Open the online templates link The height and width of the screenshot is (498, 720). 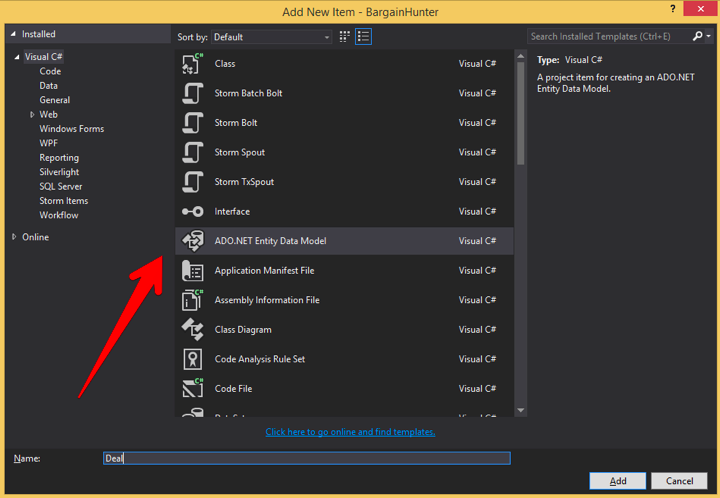pyautogui.click(x=350, y=432)
